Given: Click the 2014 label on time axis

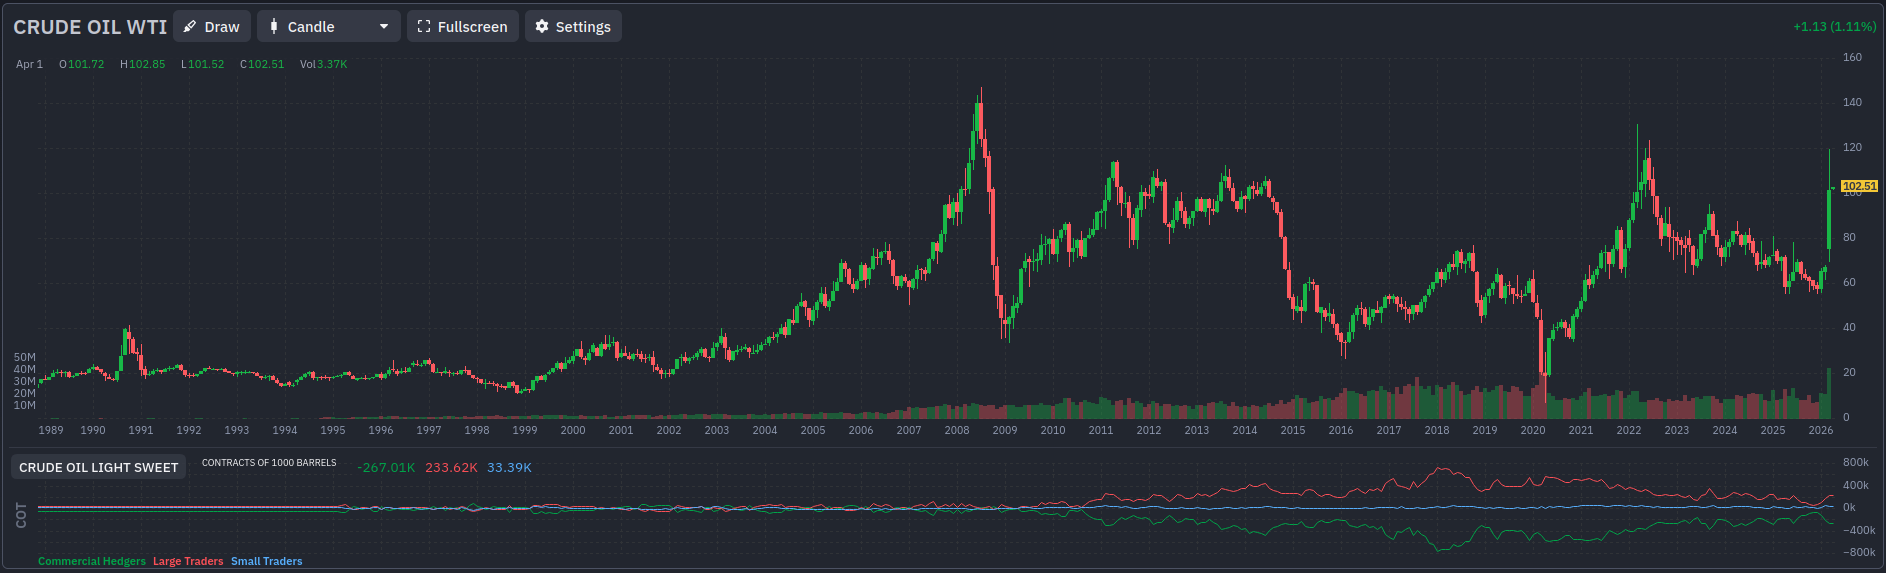Looking at the screenshot, I should 1245,430.
